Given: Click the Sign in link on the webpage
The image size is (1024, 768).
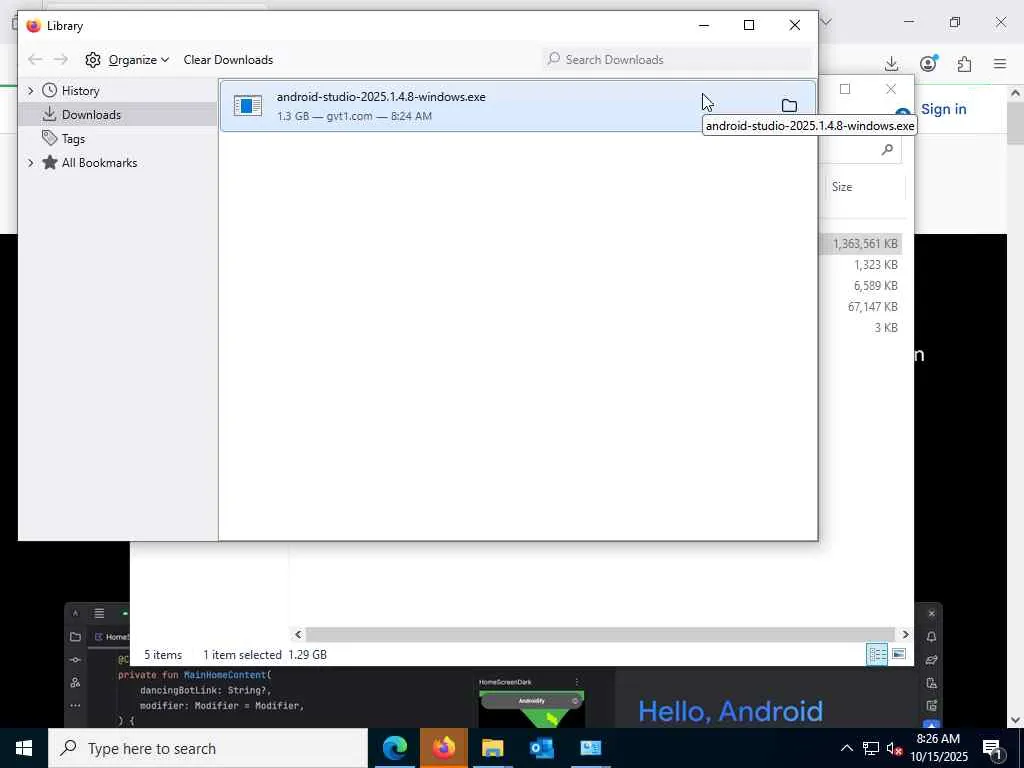Looking at the screenshot, I should 943,109.
